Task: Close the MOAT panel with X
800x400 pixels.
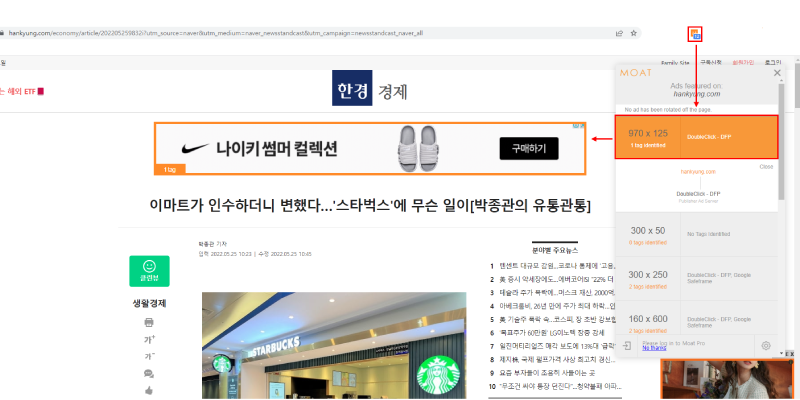Action: point(777,73)
